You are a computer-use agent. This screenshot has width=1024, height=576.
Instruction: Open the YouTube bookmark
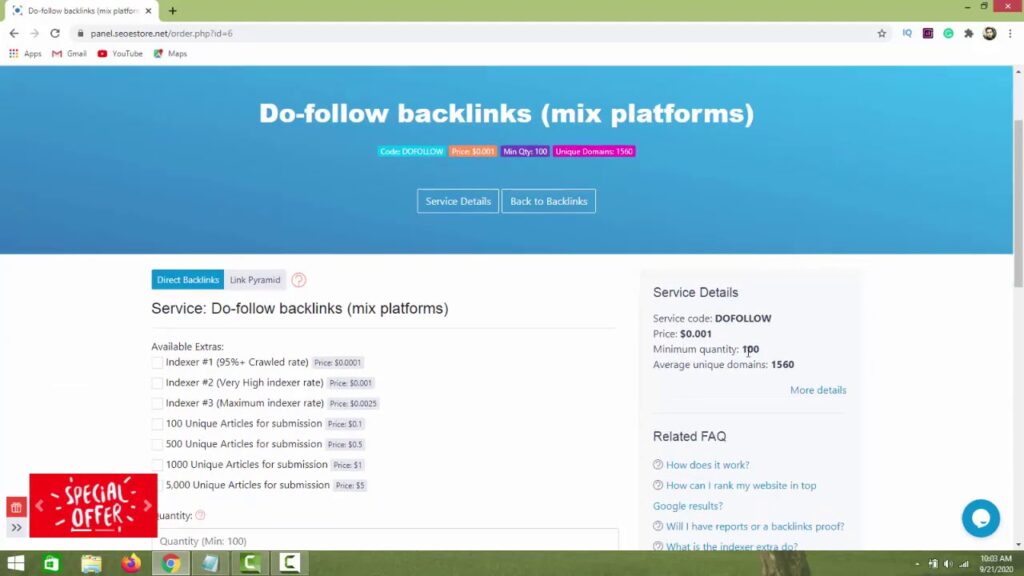tap(120, 54)
